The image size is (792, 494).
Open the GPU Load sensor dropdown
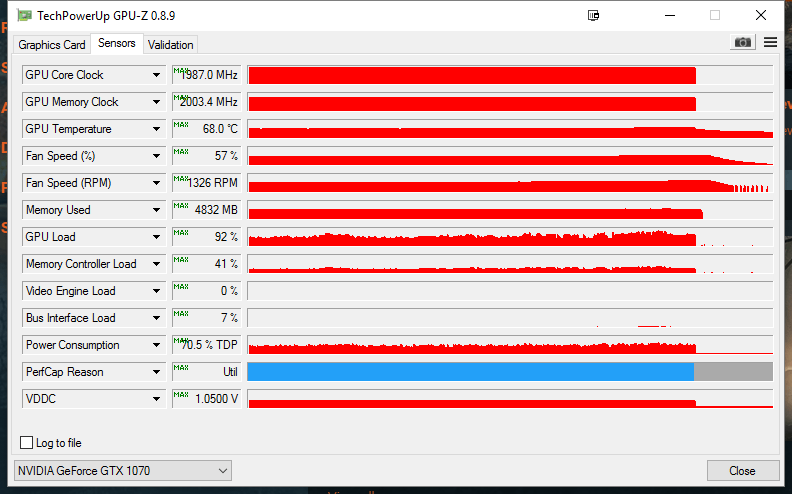(x=156, y=237)
